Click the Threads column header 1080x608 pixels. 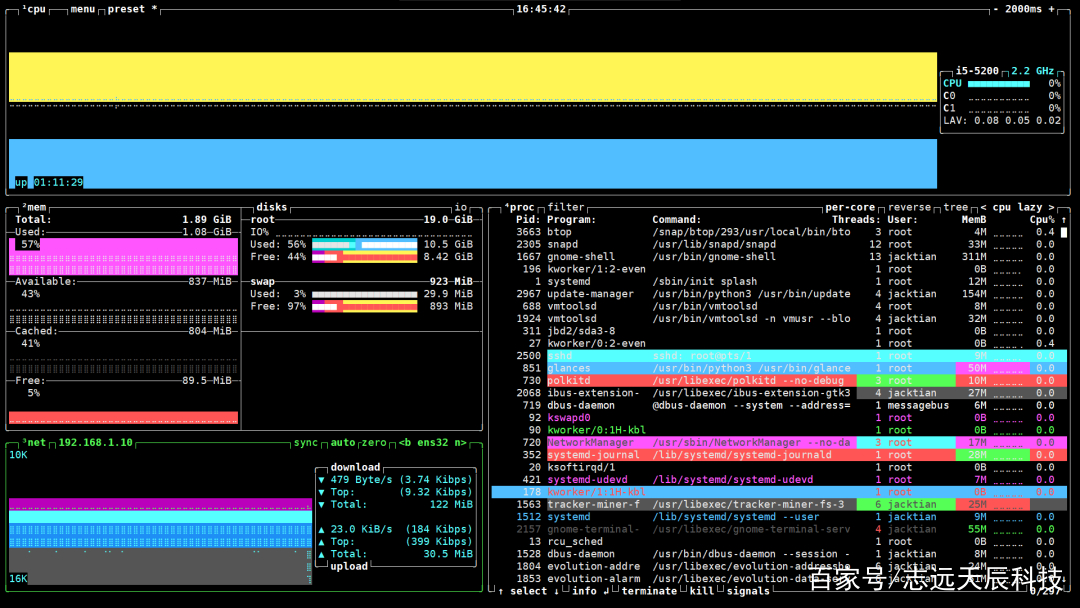[856, 220]
